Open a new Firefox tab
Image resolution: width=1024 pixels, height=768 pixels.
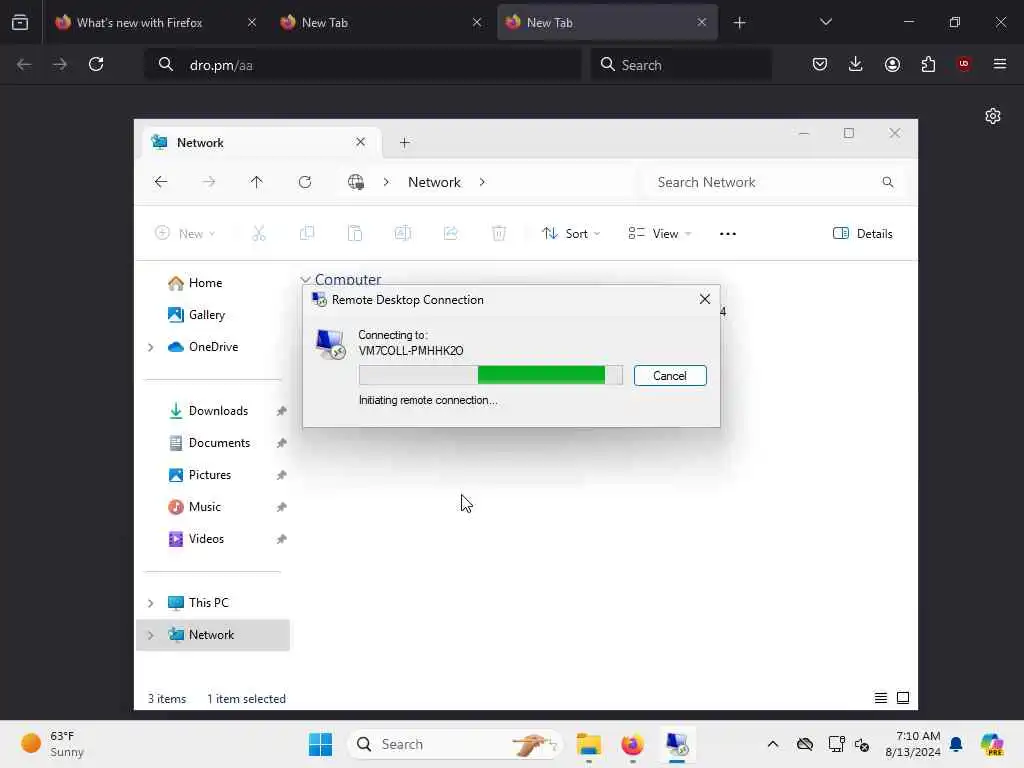point(739,23)
